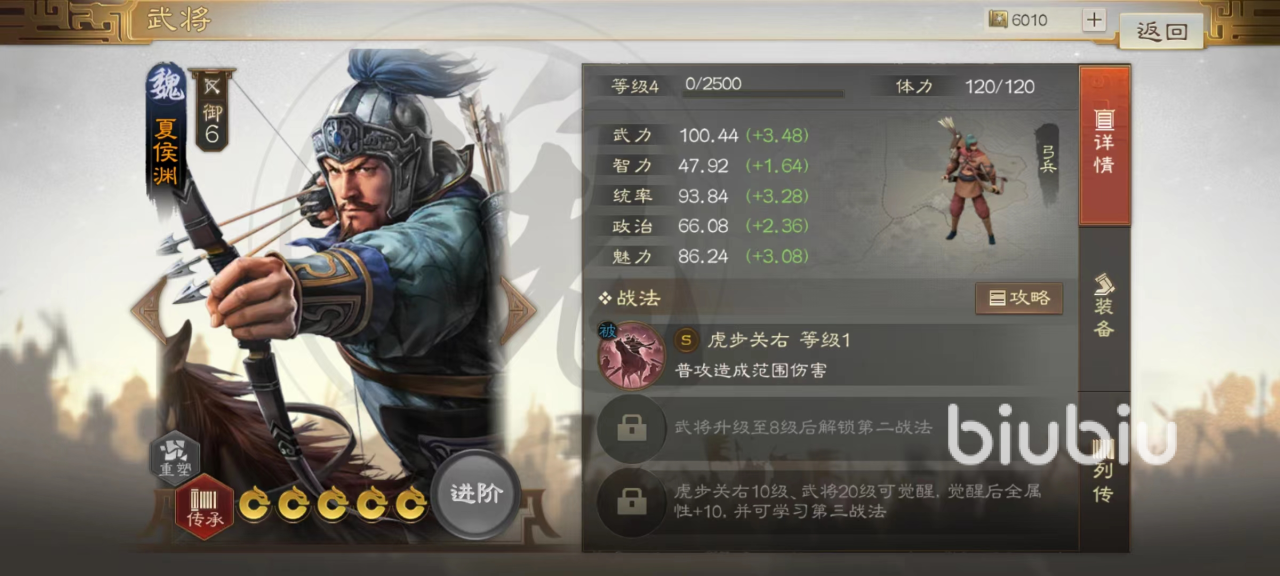Show the previous general with left arrow

point(149,310)
